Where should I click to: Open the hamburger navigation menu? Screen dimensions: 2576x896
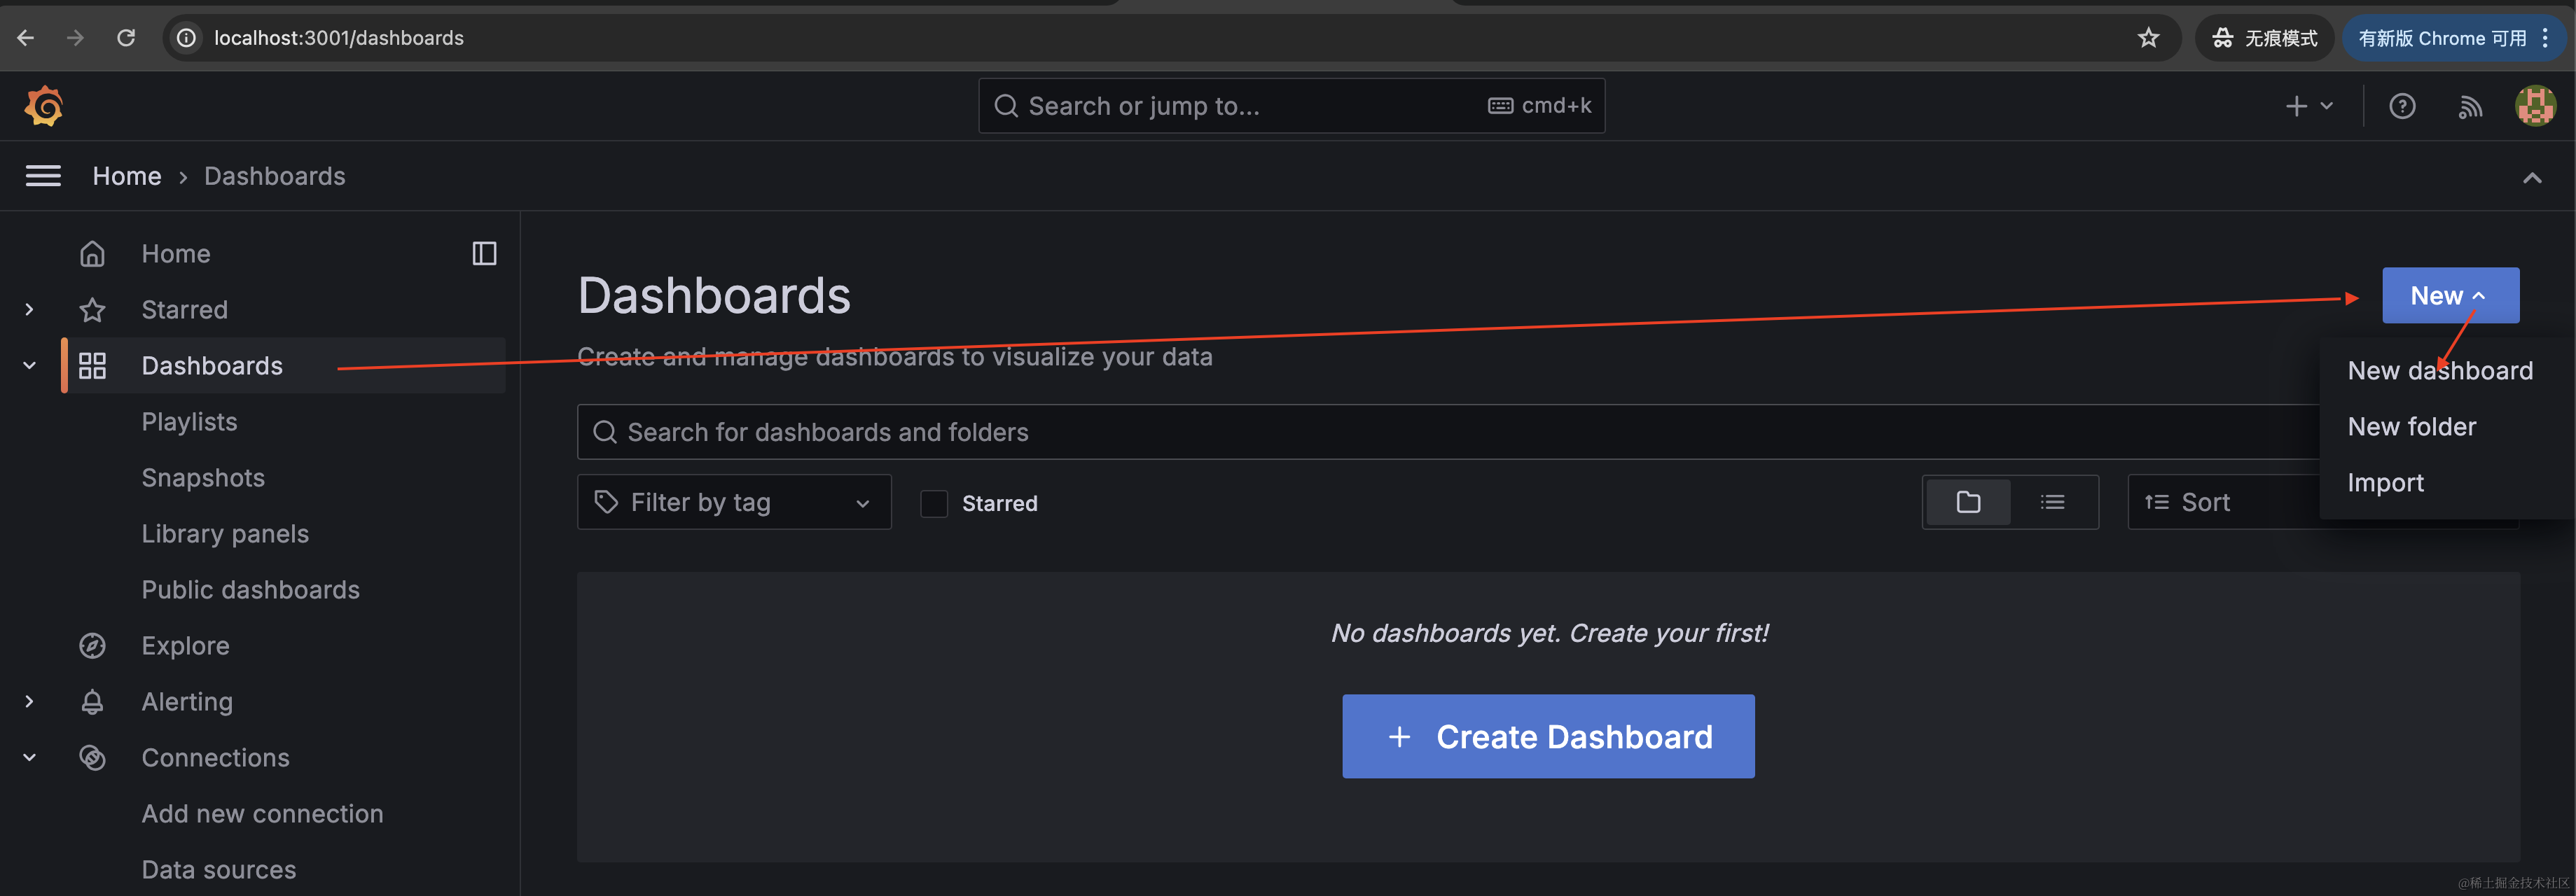(x=43, y=176)
